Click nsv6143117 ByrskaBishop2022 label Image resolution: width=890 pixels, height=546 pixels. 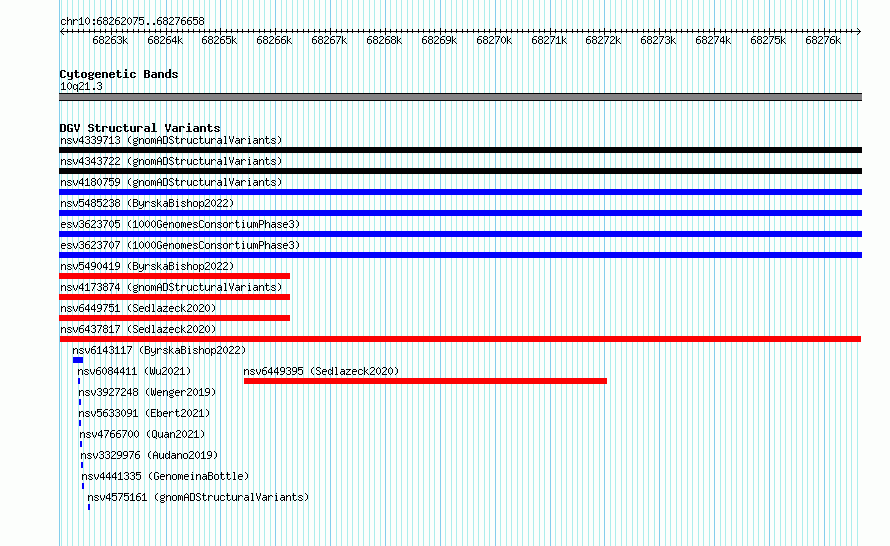[x=159, y=350]
